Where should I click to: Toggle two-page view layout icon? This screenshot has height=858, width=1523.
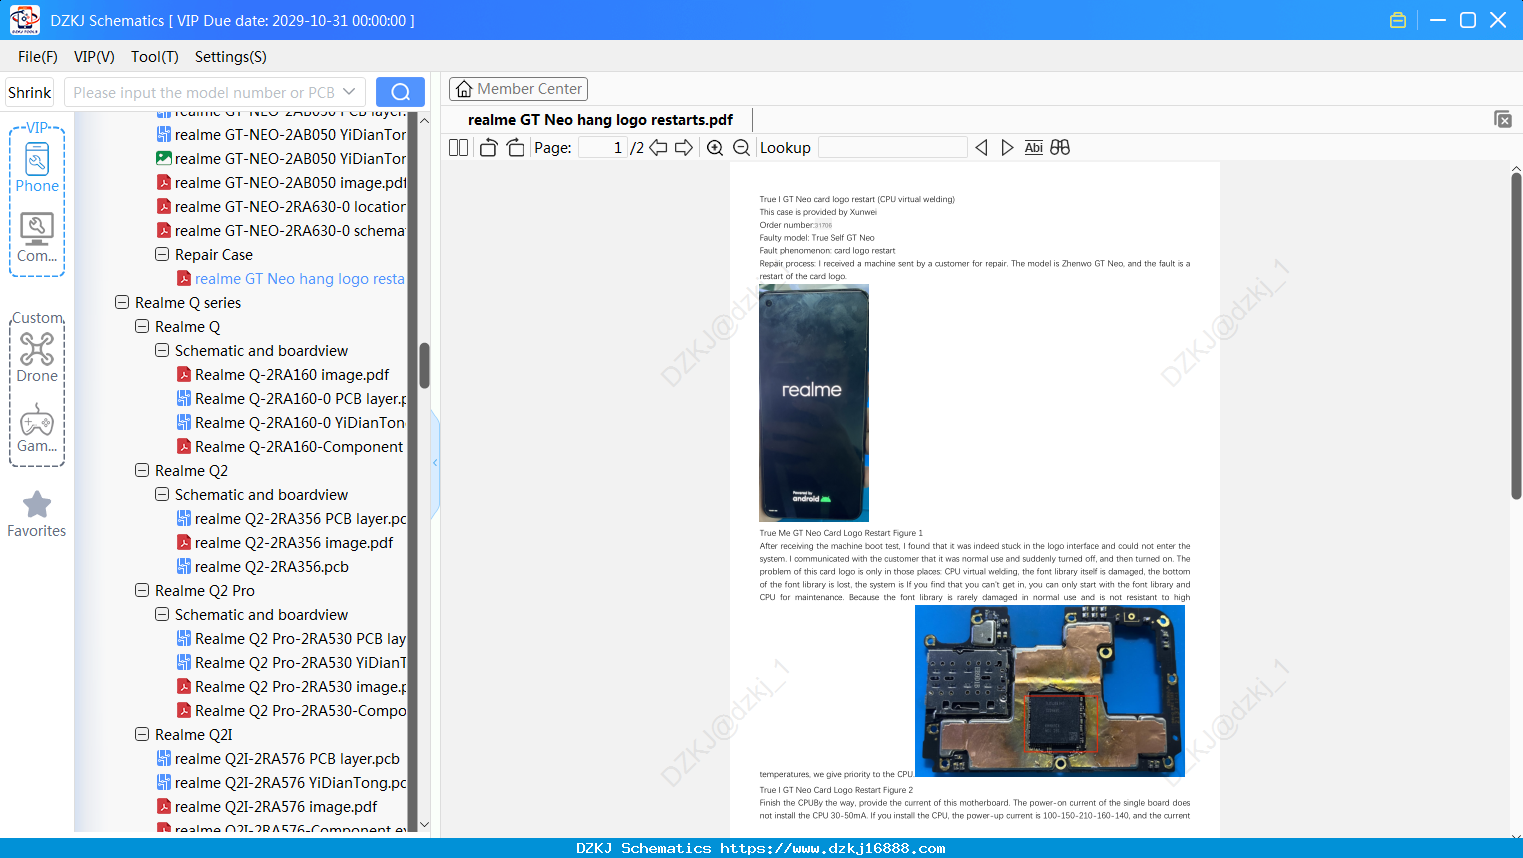[x=458, y=148]
